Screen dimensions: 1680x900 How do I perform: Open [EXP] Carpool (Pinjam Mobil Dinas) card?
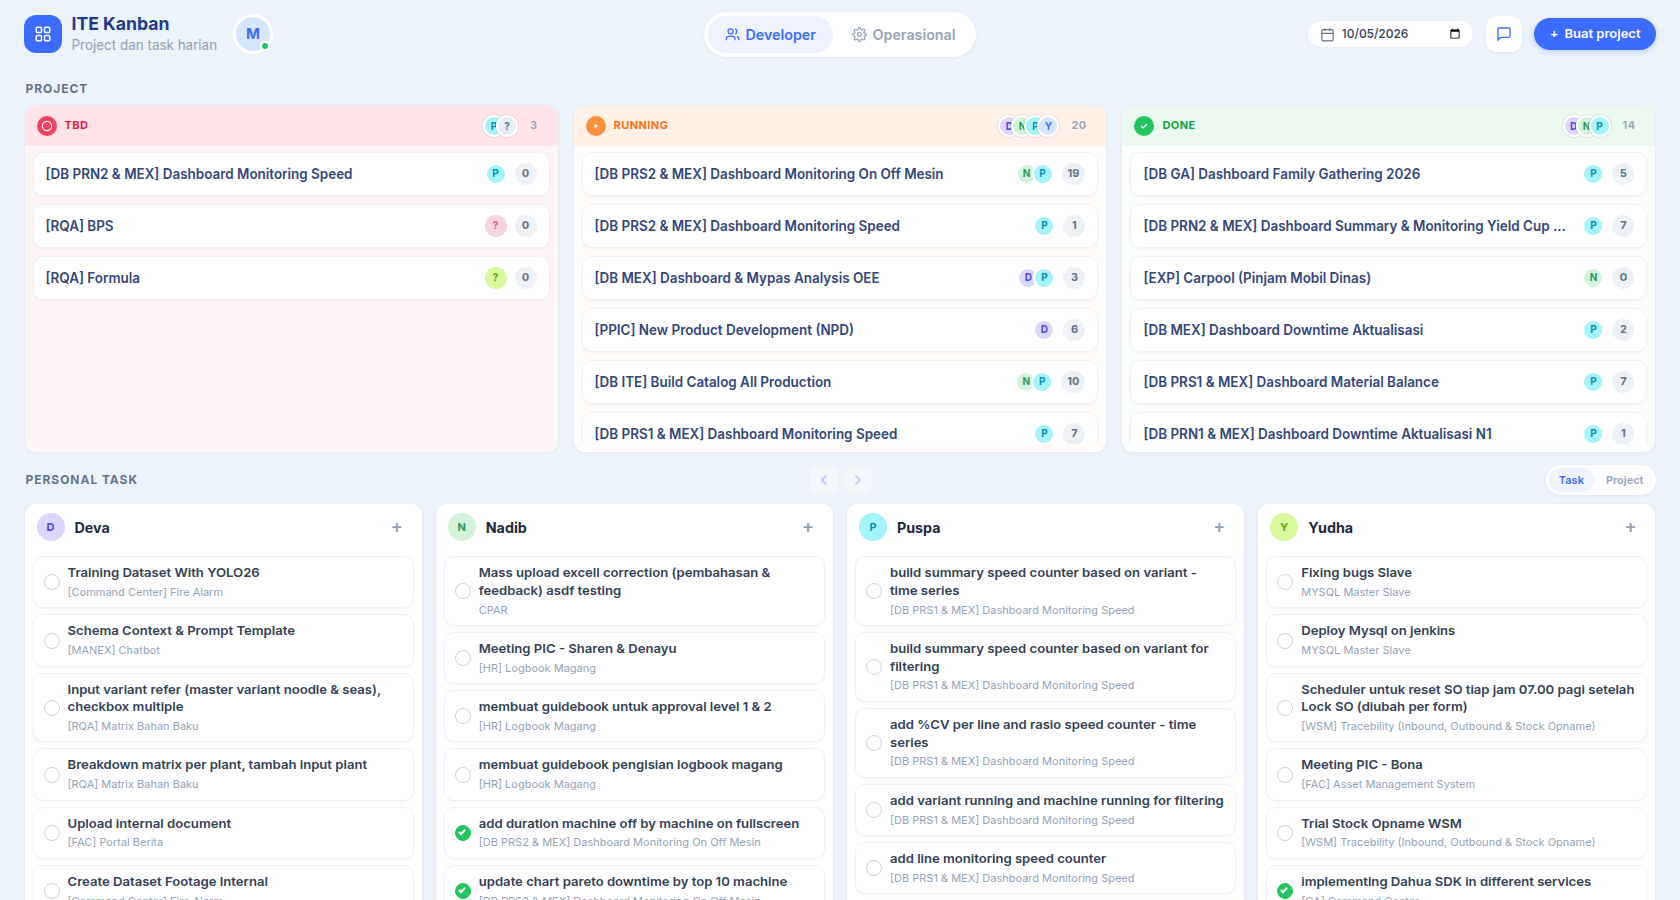[x=1388, y=278]
